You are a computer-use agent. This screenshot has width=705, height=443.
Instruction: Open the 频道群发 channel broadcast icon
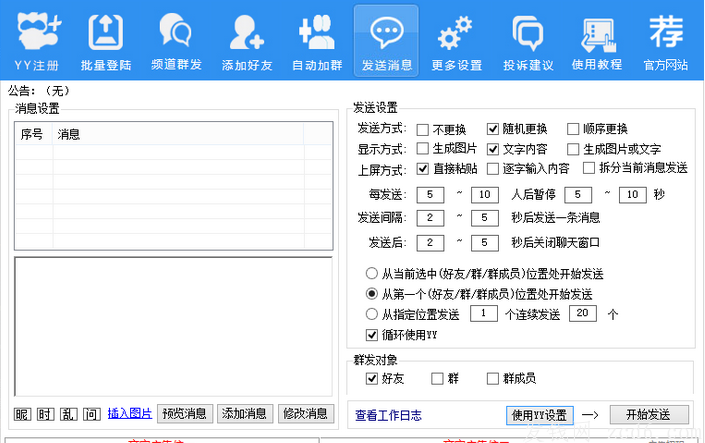[176, 41]
